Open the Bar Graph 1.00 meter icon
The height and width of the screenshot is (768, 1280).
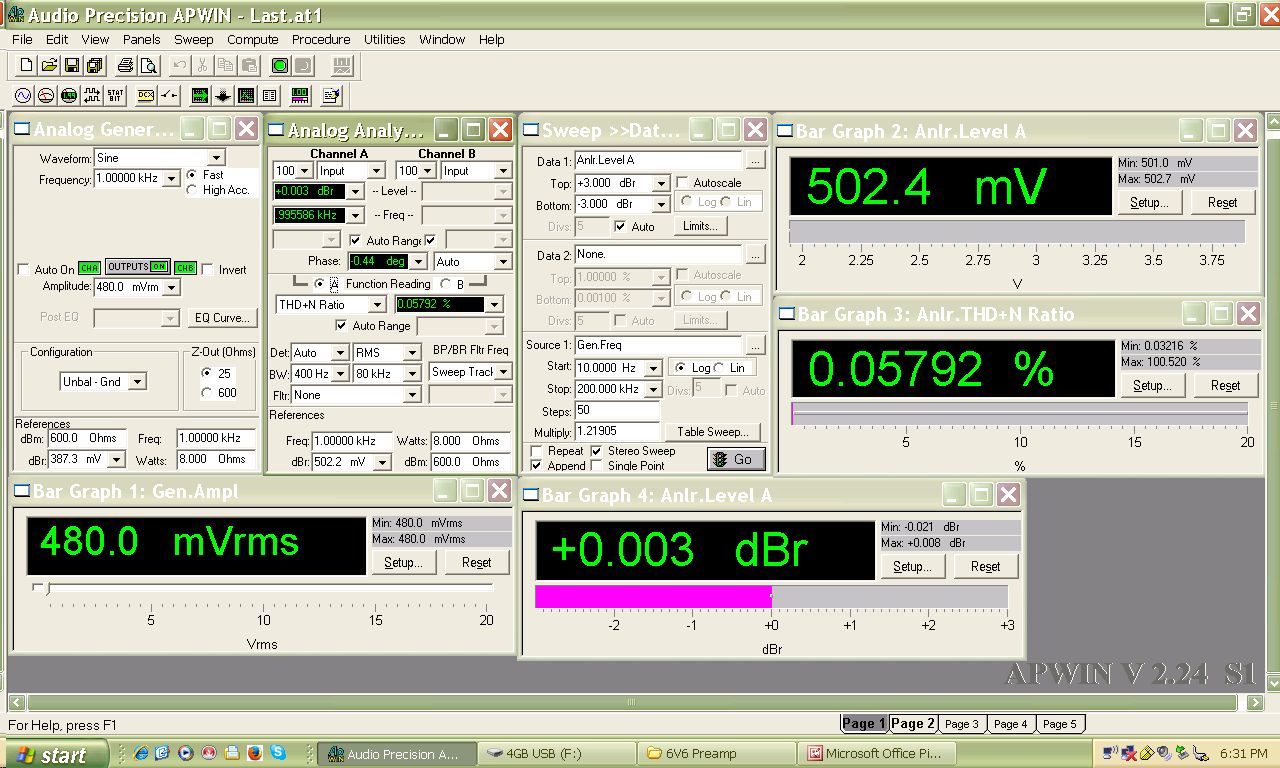[300, 96]
